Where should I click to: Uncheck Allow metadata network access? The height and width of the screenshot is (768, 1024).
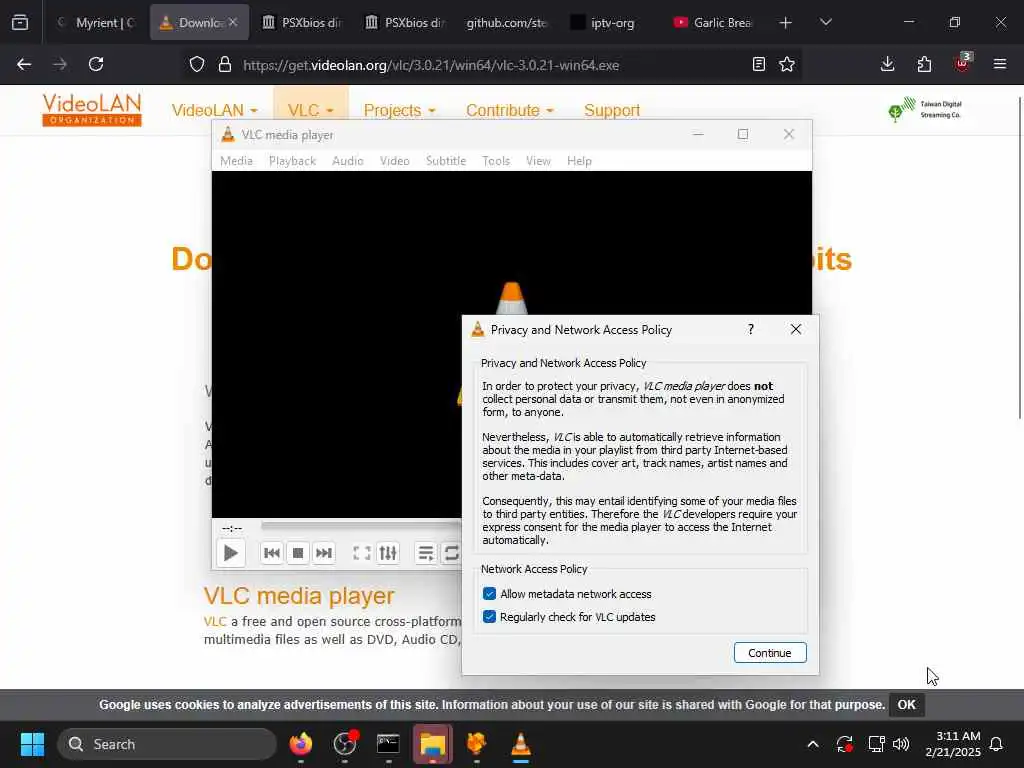click(489, 594)
